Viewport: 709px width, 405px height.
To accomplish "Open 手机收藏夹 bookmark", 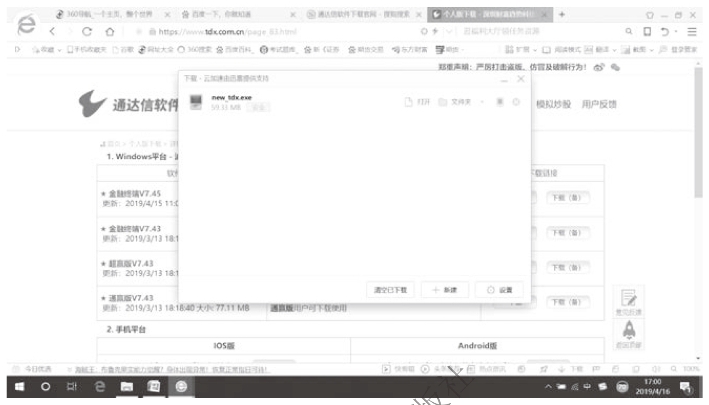I will (x=87, y=50).
